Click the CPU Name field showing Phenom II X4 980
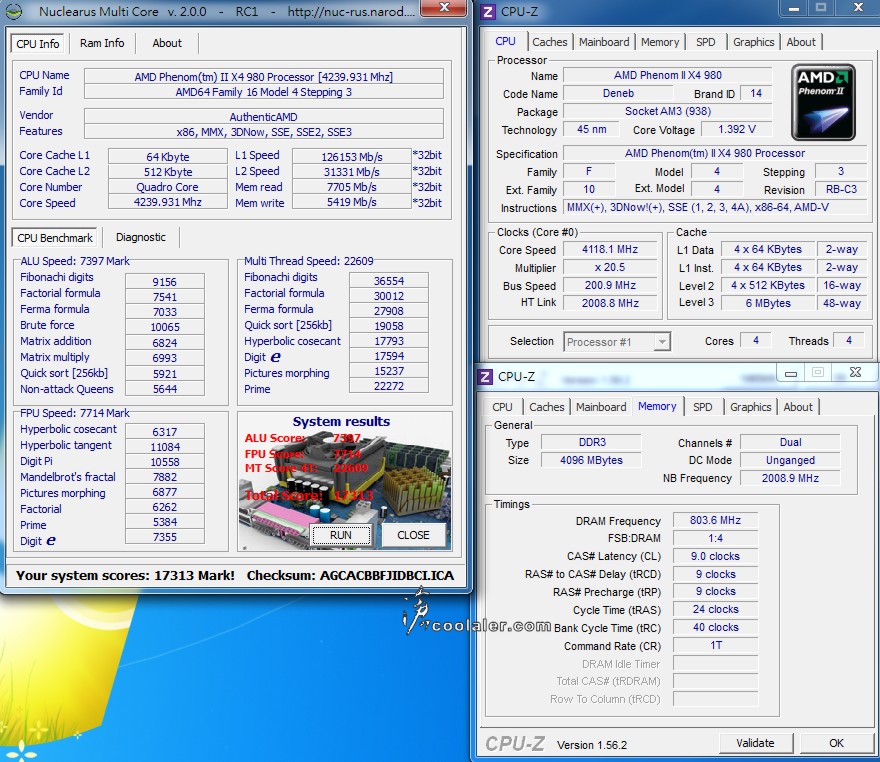Viewport: 880px width, 762px height. click(x=264, y=76)
